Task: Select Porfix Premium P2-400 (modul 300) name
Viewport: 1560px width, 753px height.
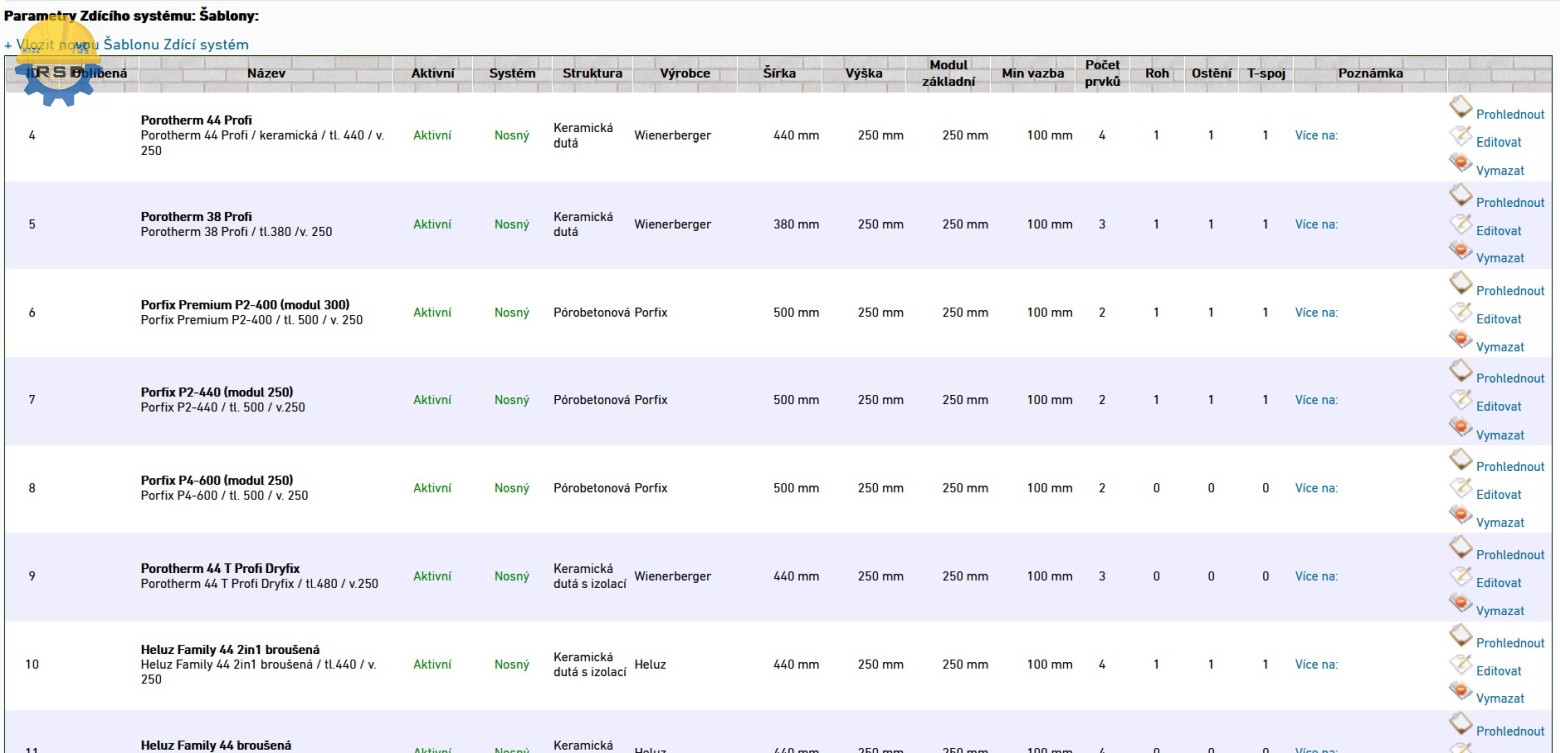Action: [245, 305]
